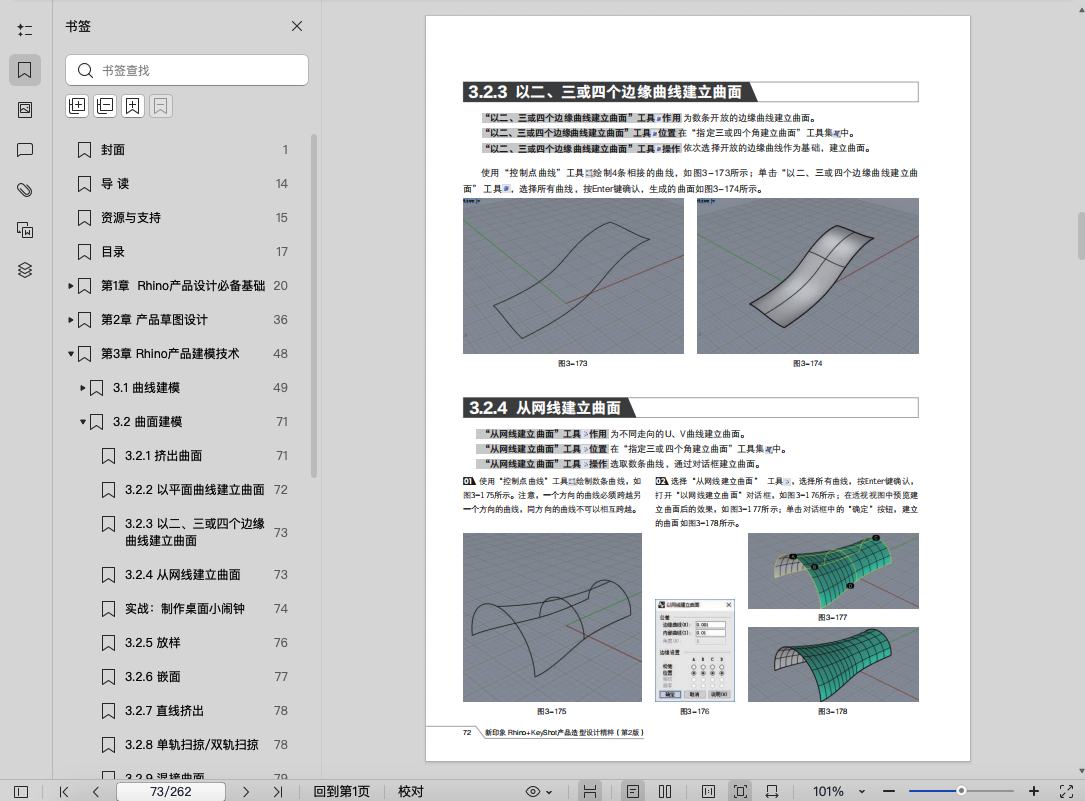Add a new bookmark icon
This screenshot has width=1085, height=801.
pyautogui.click(x=133, y=106)
